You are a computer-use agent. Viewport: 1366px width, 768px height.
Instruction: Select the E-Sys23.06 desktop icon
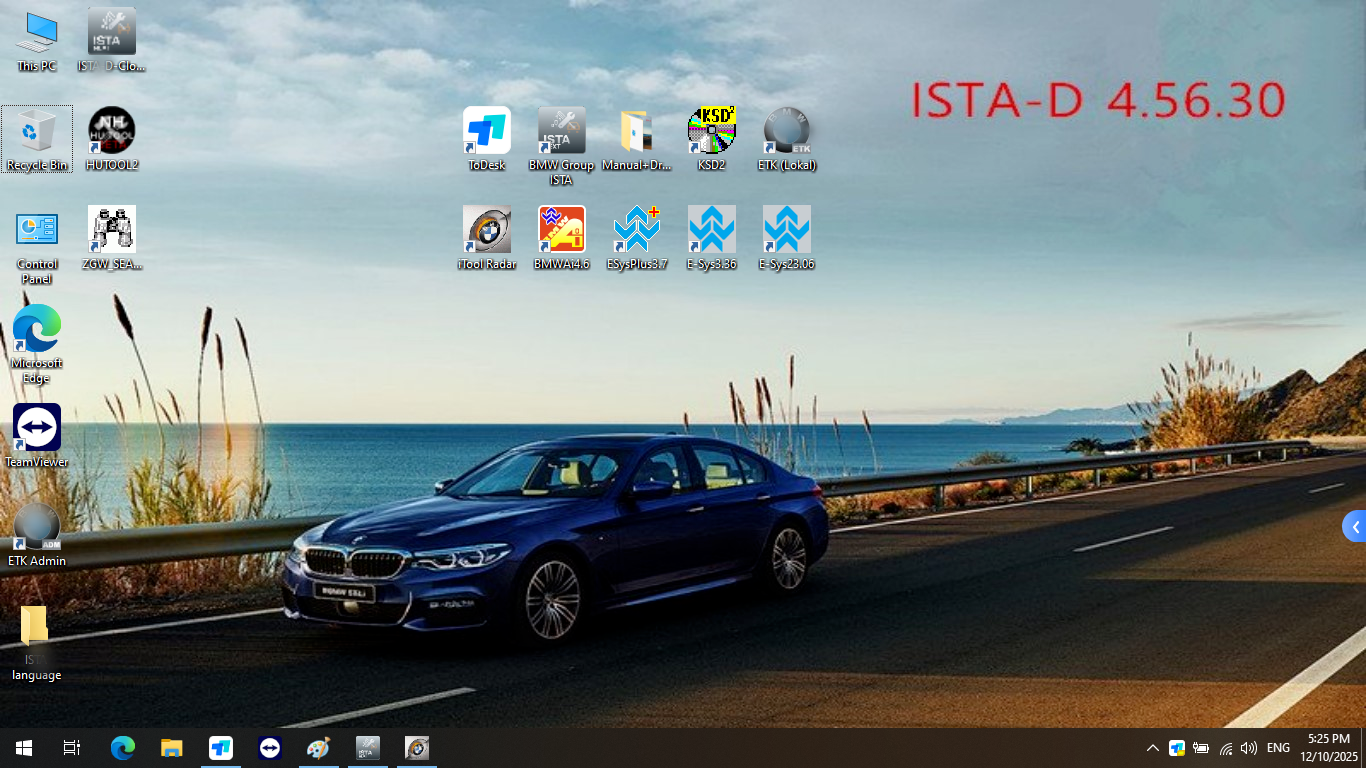pos(786,230)
